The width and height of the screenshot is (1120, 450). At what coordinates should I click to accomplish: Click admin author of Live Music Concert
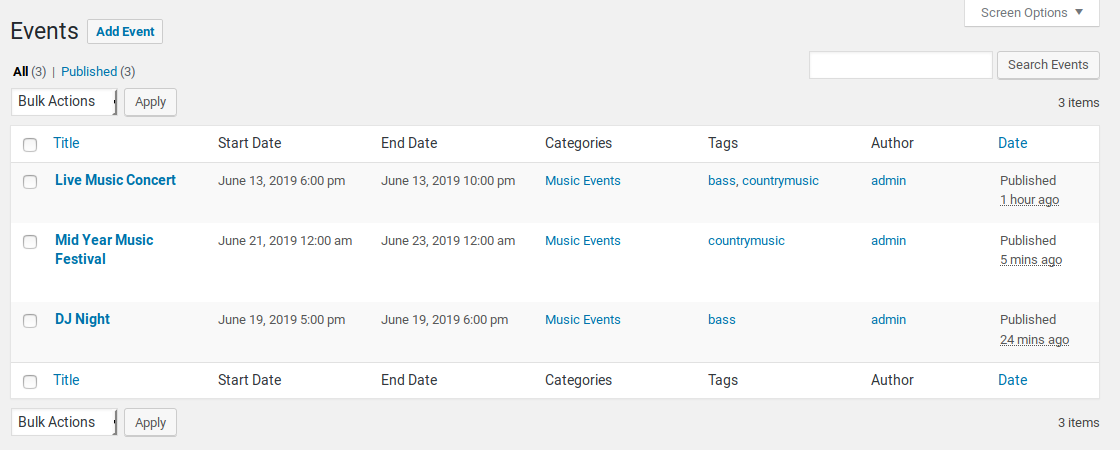point(889,181)
